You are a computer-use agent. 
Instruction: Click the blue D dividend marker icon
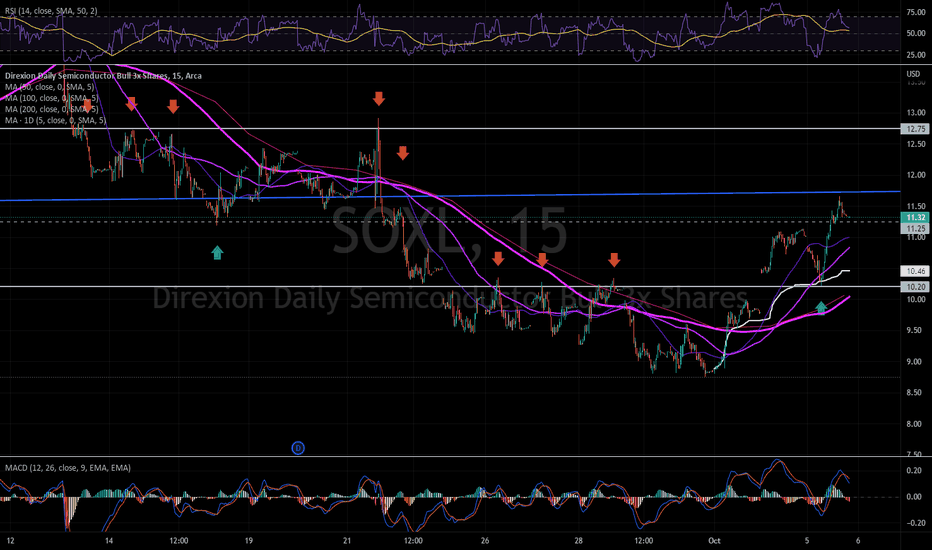coord(298,448)
